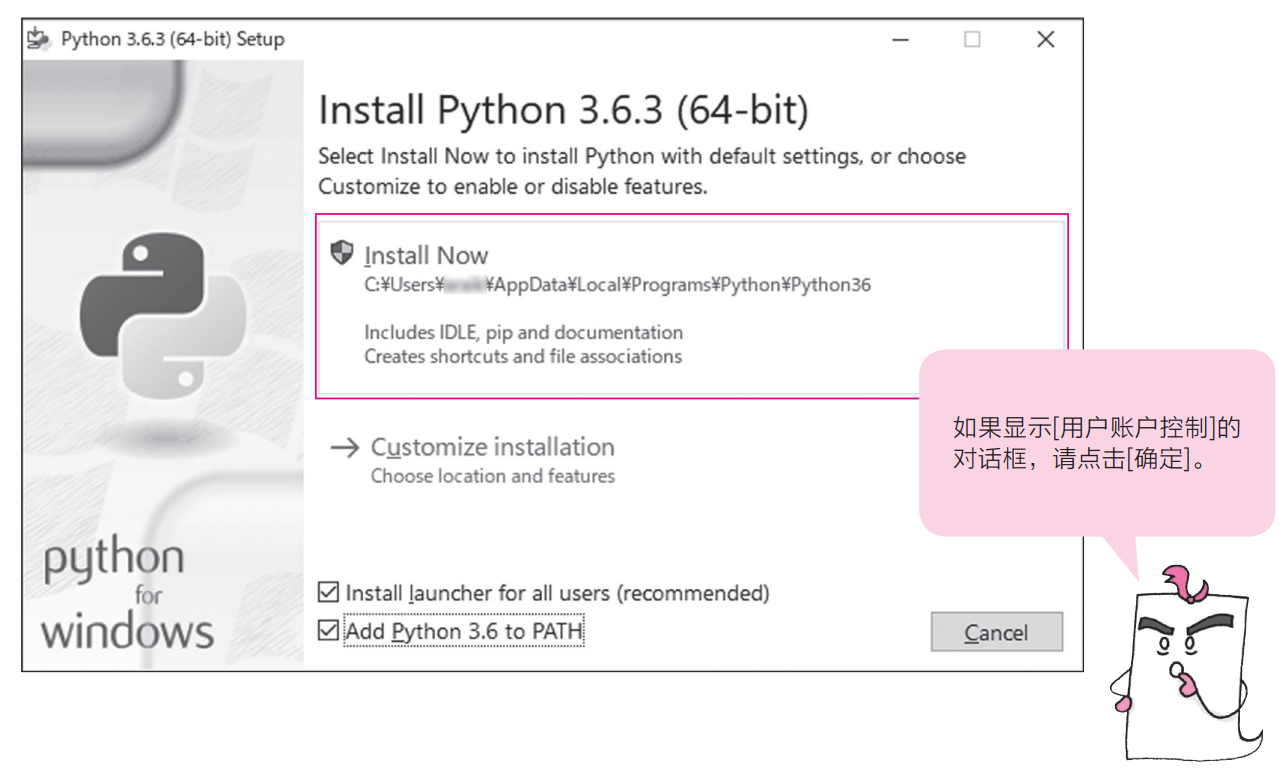The width and height of the screenshot is (1288, 771).
Task: Toggle Install launcher for all users checkbox
Action: pyautogui.click(x=328, y=593)
